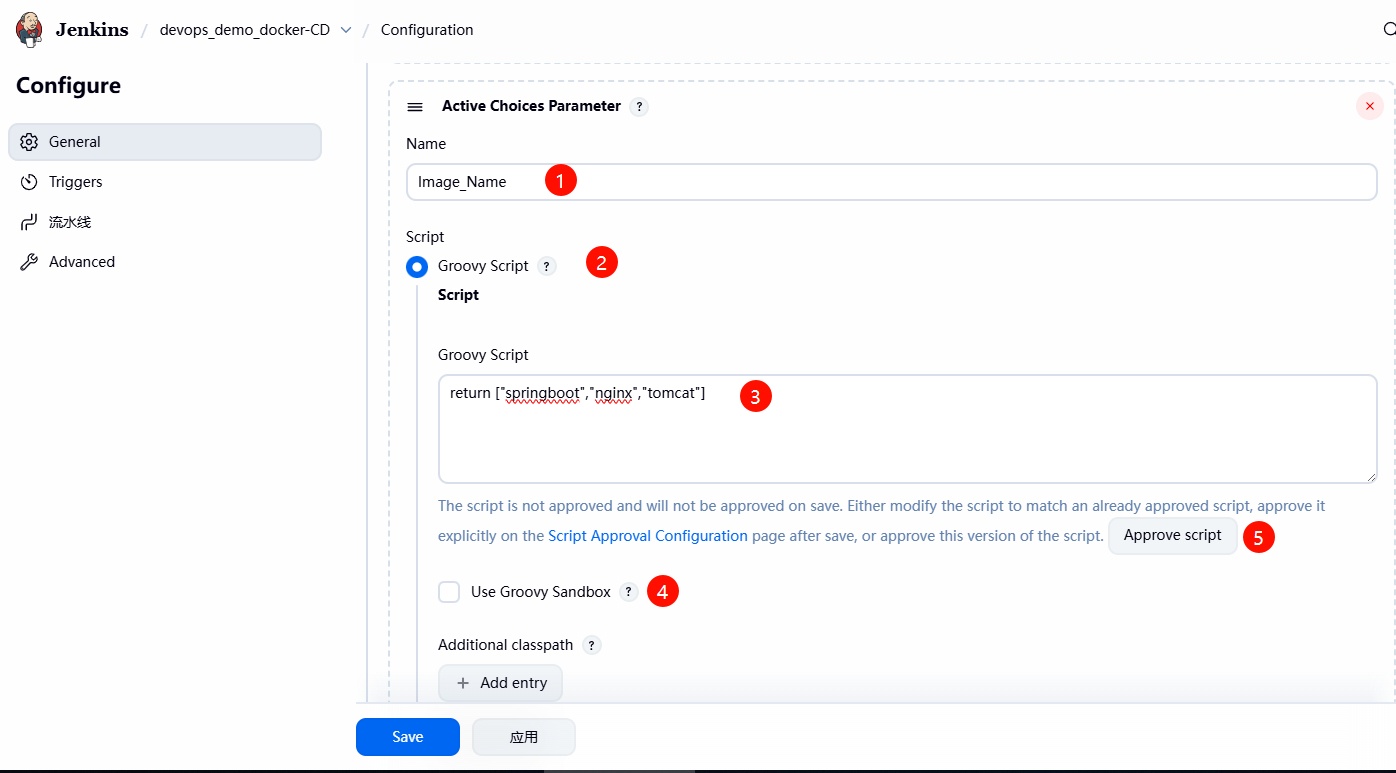The width and height of the screenshot is (1396, 773).
Task: Remove the Active Choices Parameter with red X
Action: point(1369,106)
